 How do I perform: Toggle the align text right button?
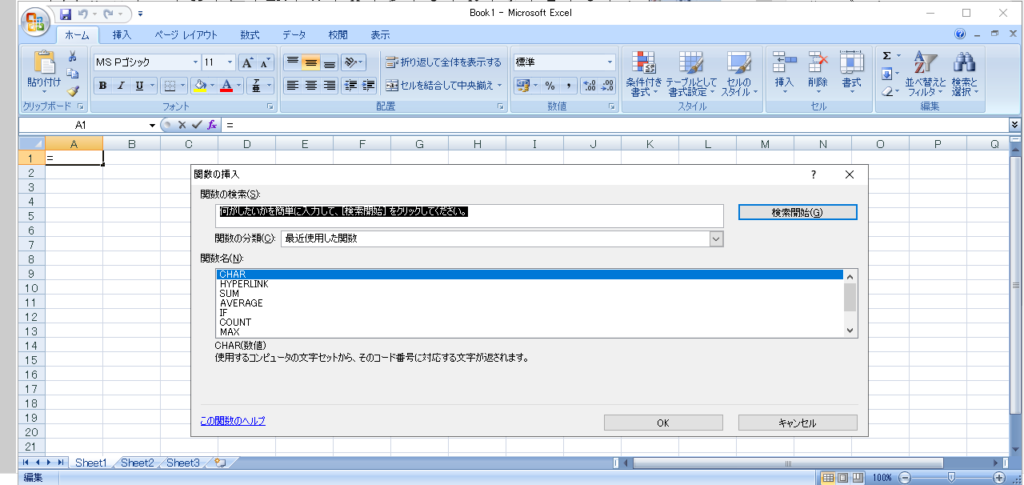tap(329, 85)
